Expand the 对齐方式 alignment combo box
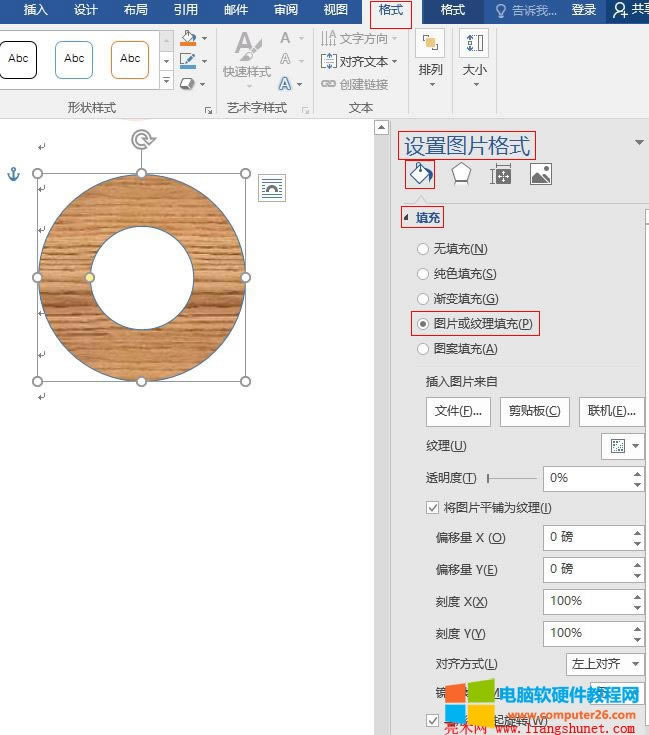Viewport: 649px width, 735px height. point(605,664)
